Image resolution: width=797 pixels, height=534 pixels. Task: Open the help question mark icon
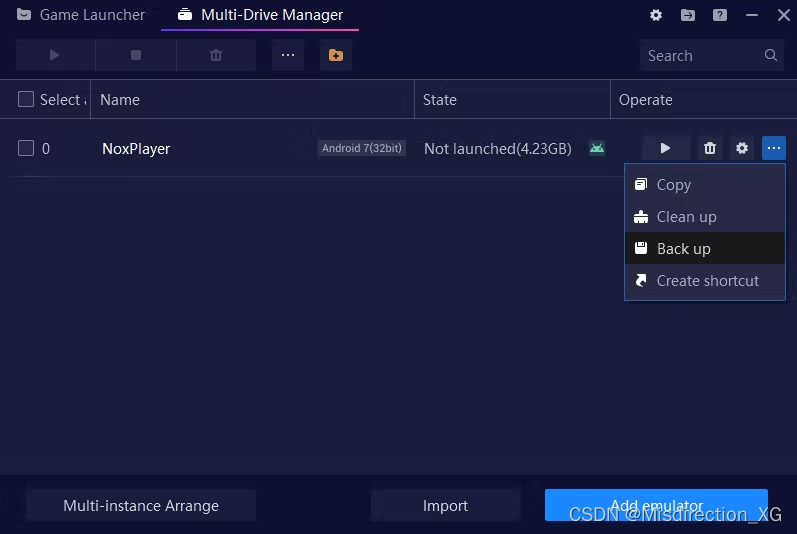720,15
